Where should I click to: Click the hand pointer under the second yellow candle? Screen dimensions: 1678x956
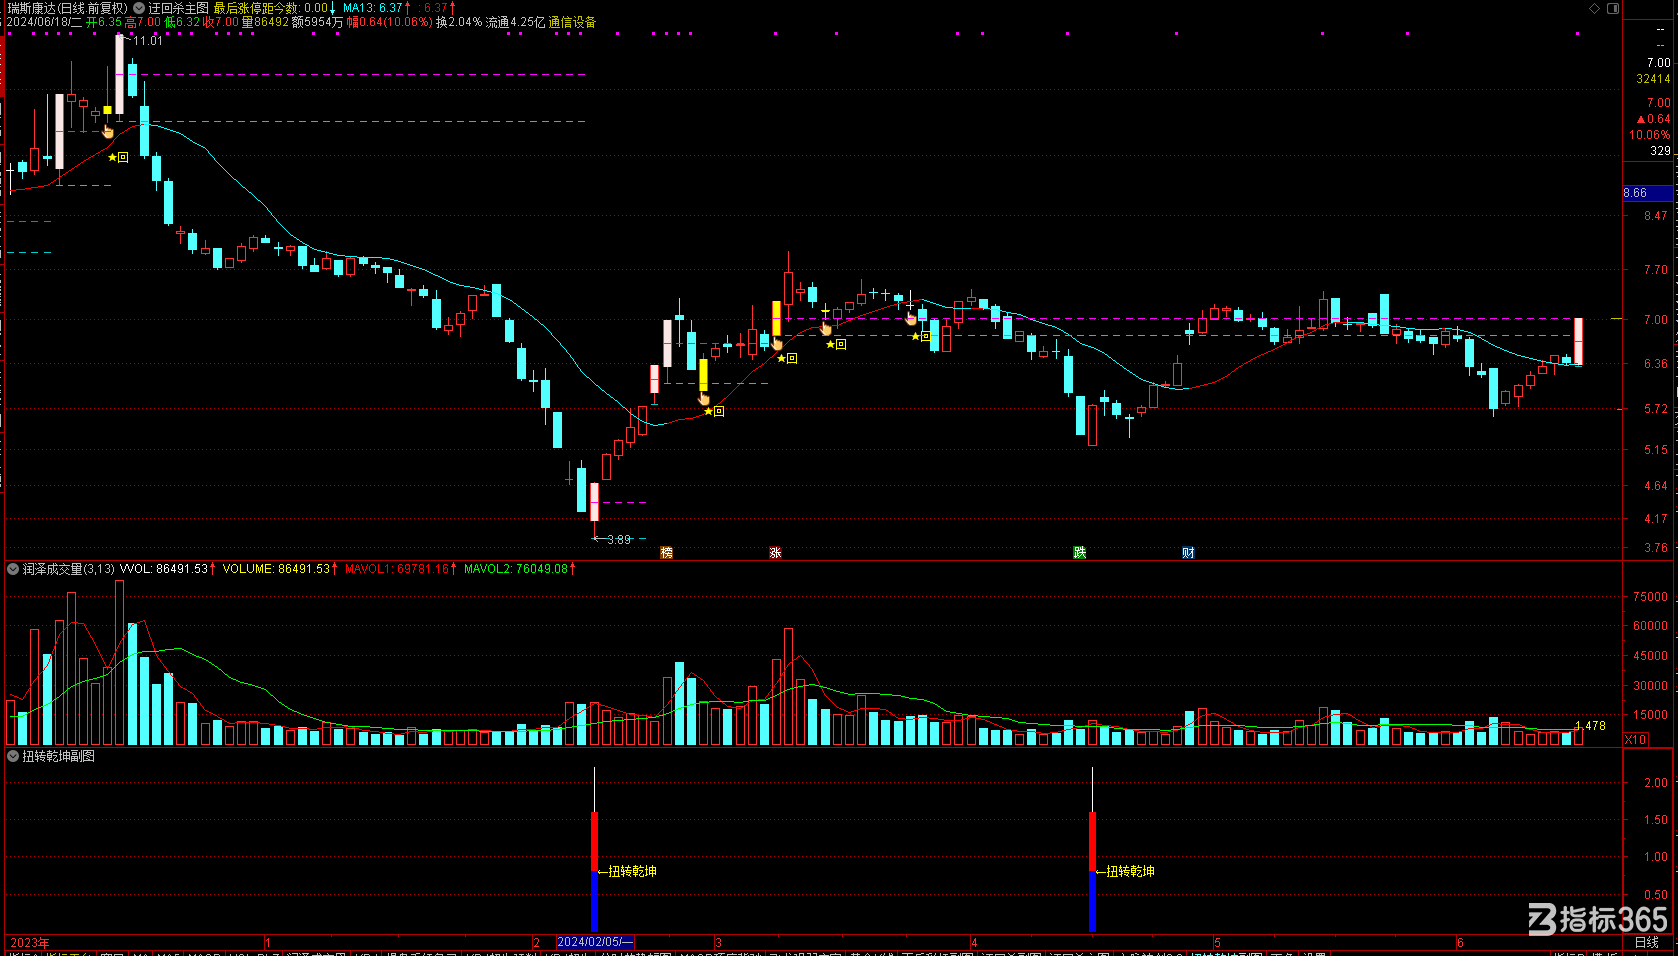pyautogui.click(x=777, y=344)
